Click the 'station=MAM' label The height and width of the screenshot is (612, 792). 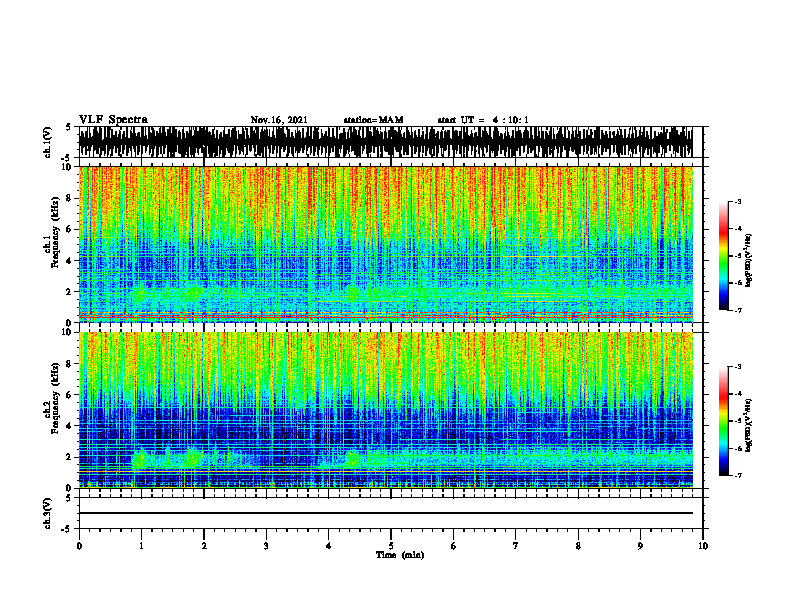tap(373, 120)
